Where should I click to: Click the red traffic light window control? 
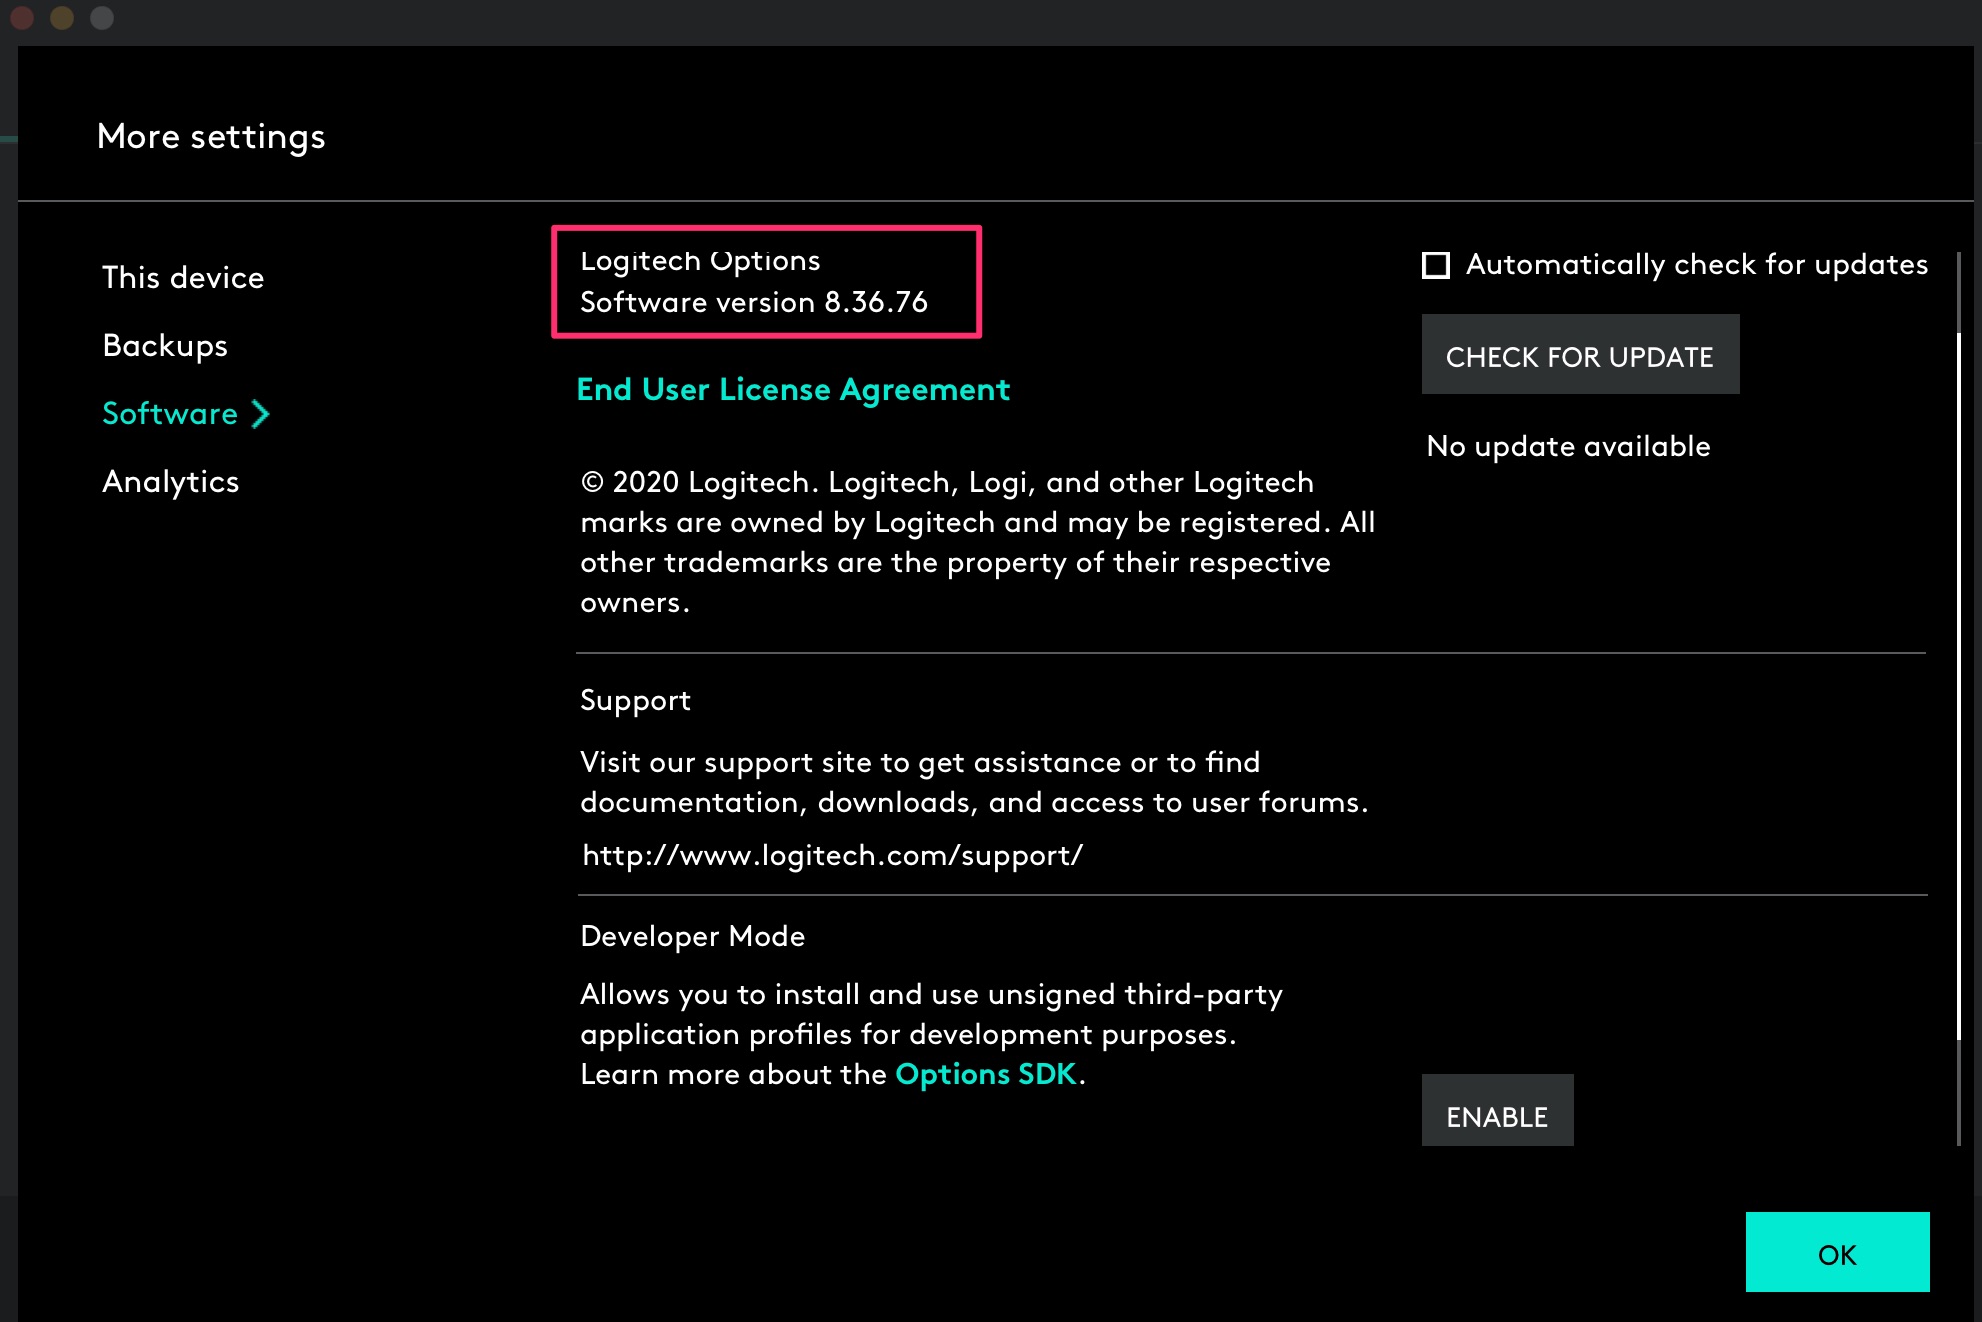coord(22,17)
